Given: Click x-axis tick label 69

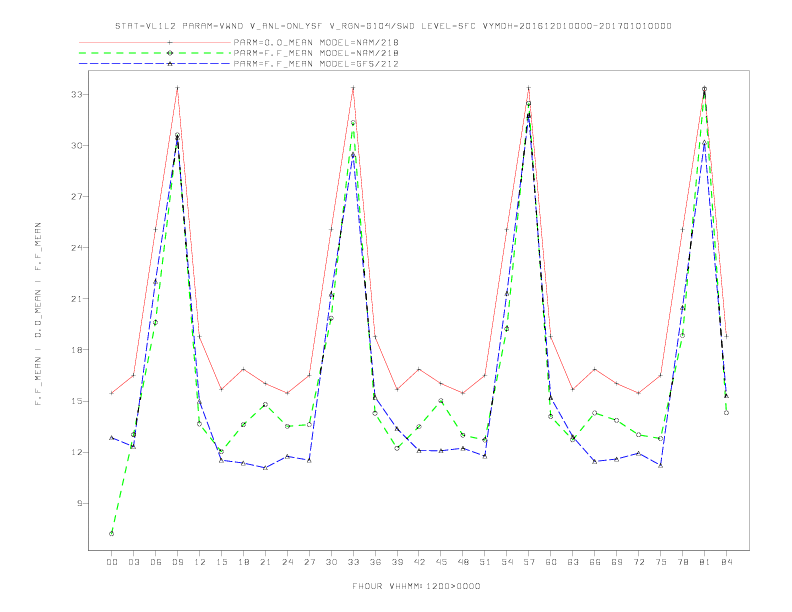Looking at the screenshot, I should 617,562.
